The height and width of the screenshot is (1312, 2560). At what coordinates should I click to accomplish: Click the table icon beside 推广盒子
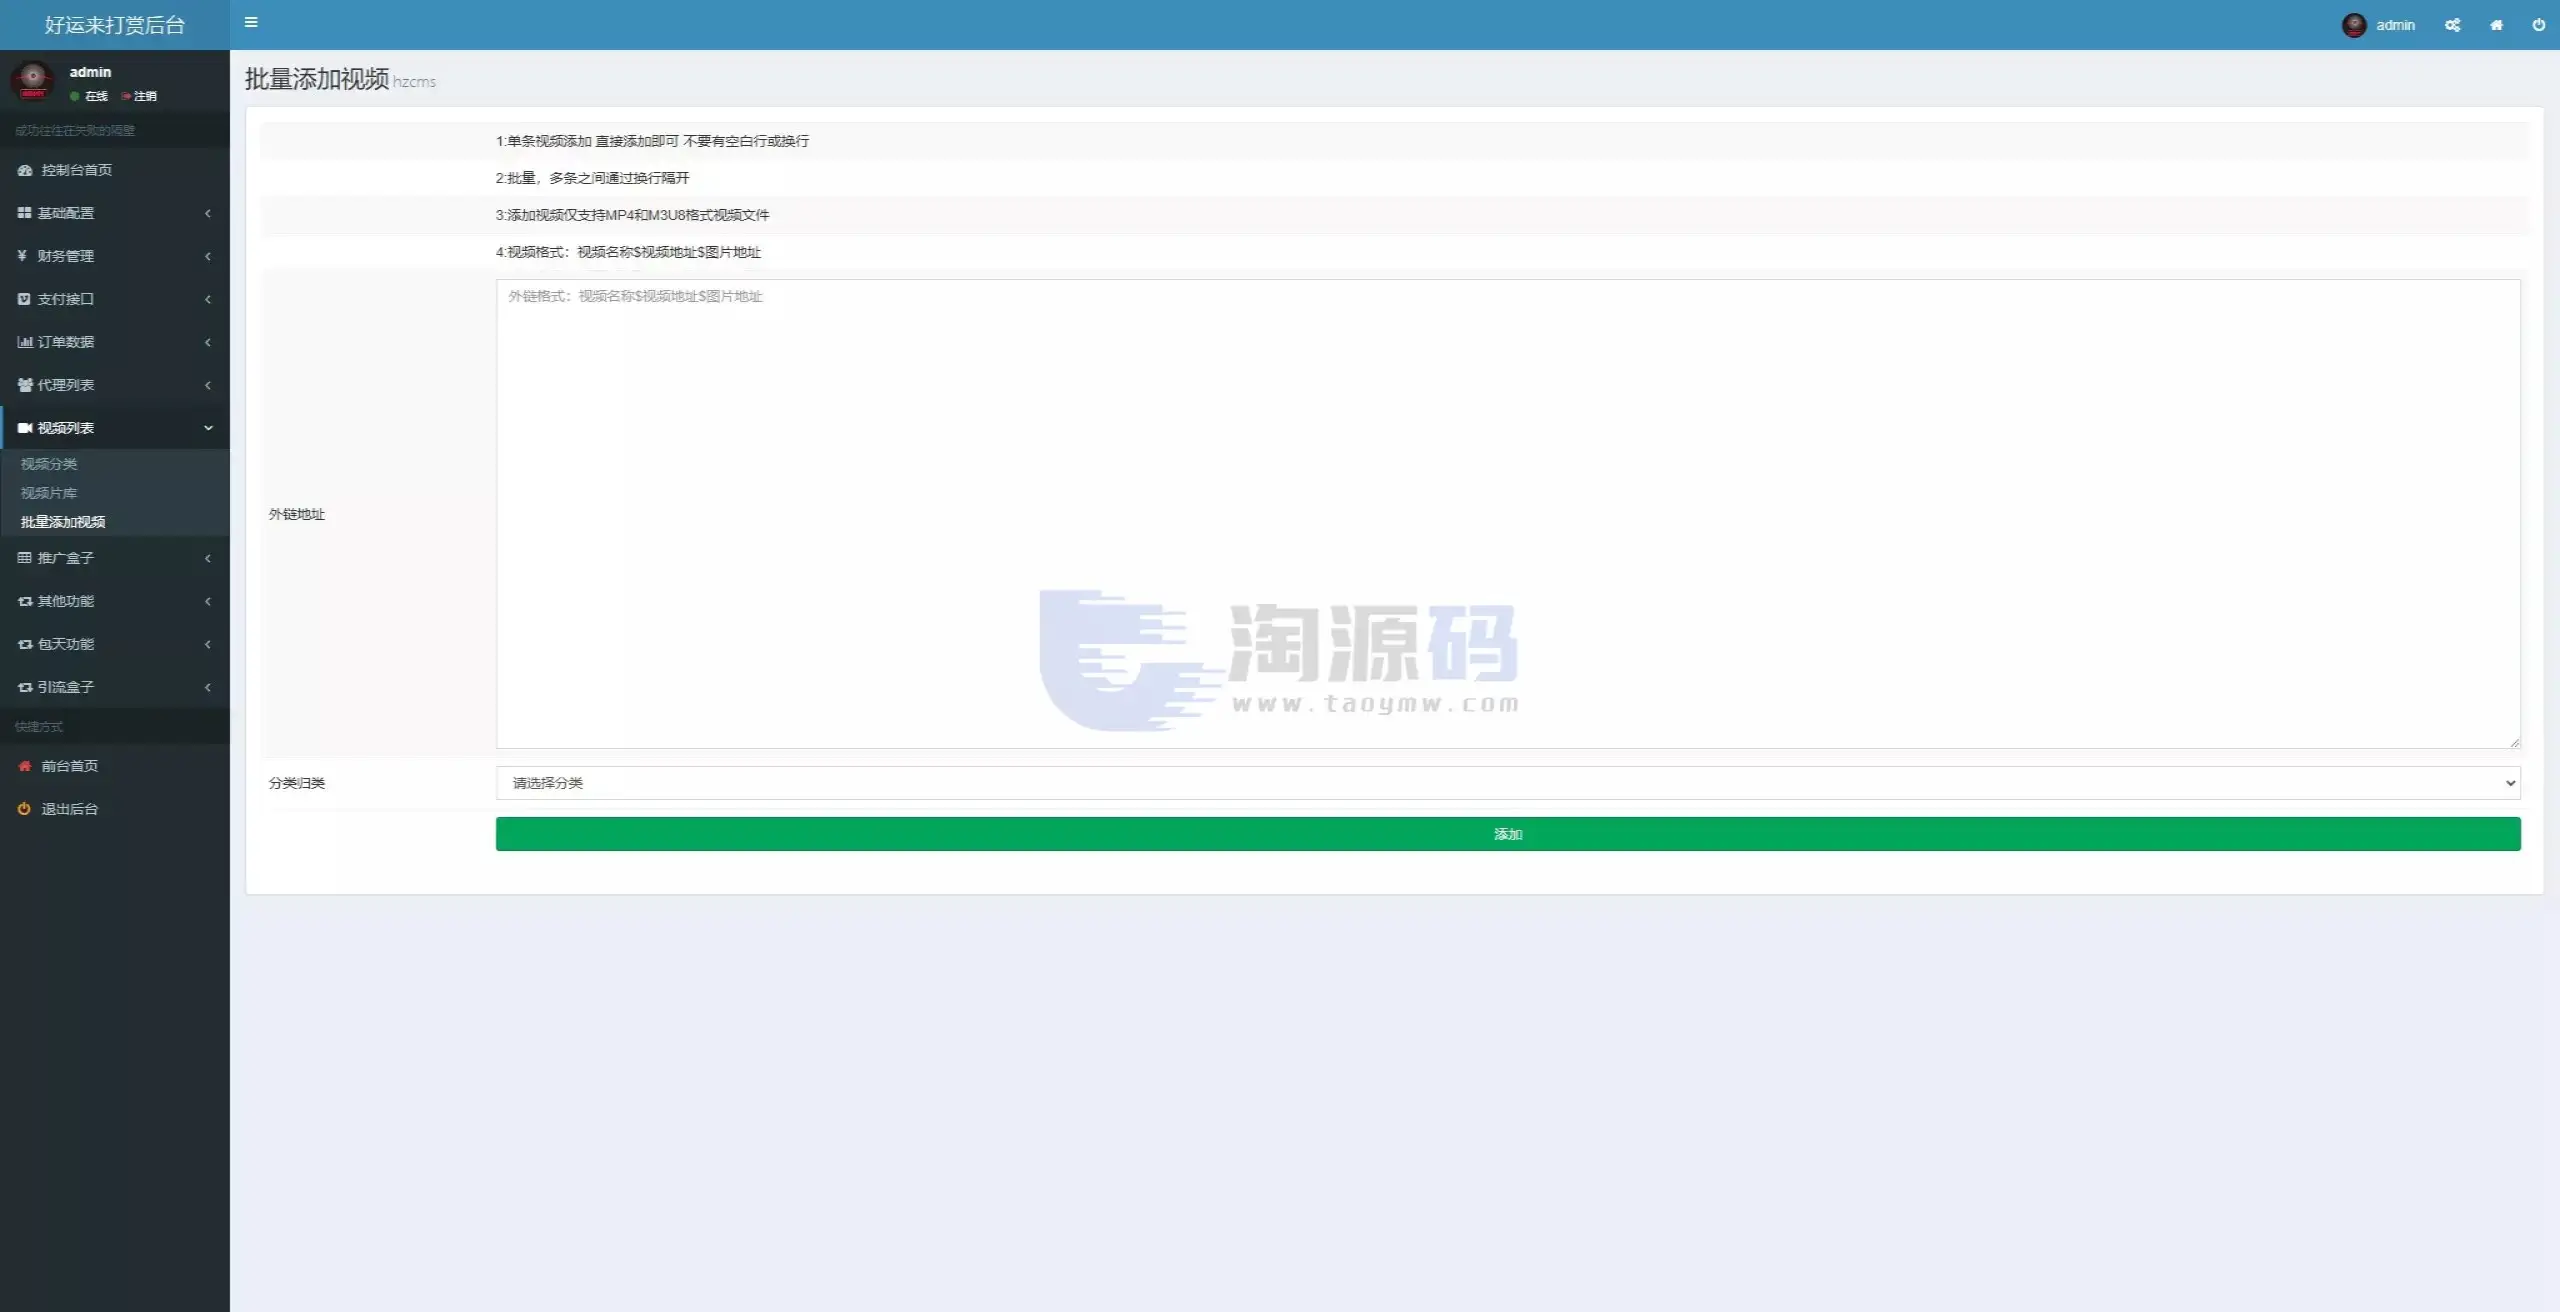[x=24, y=558]
